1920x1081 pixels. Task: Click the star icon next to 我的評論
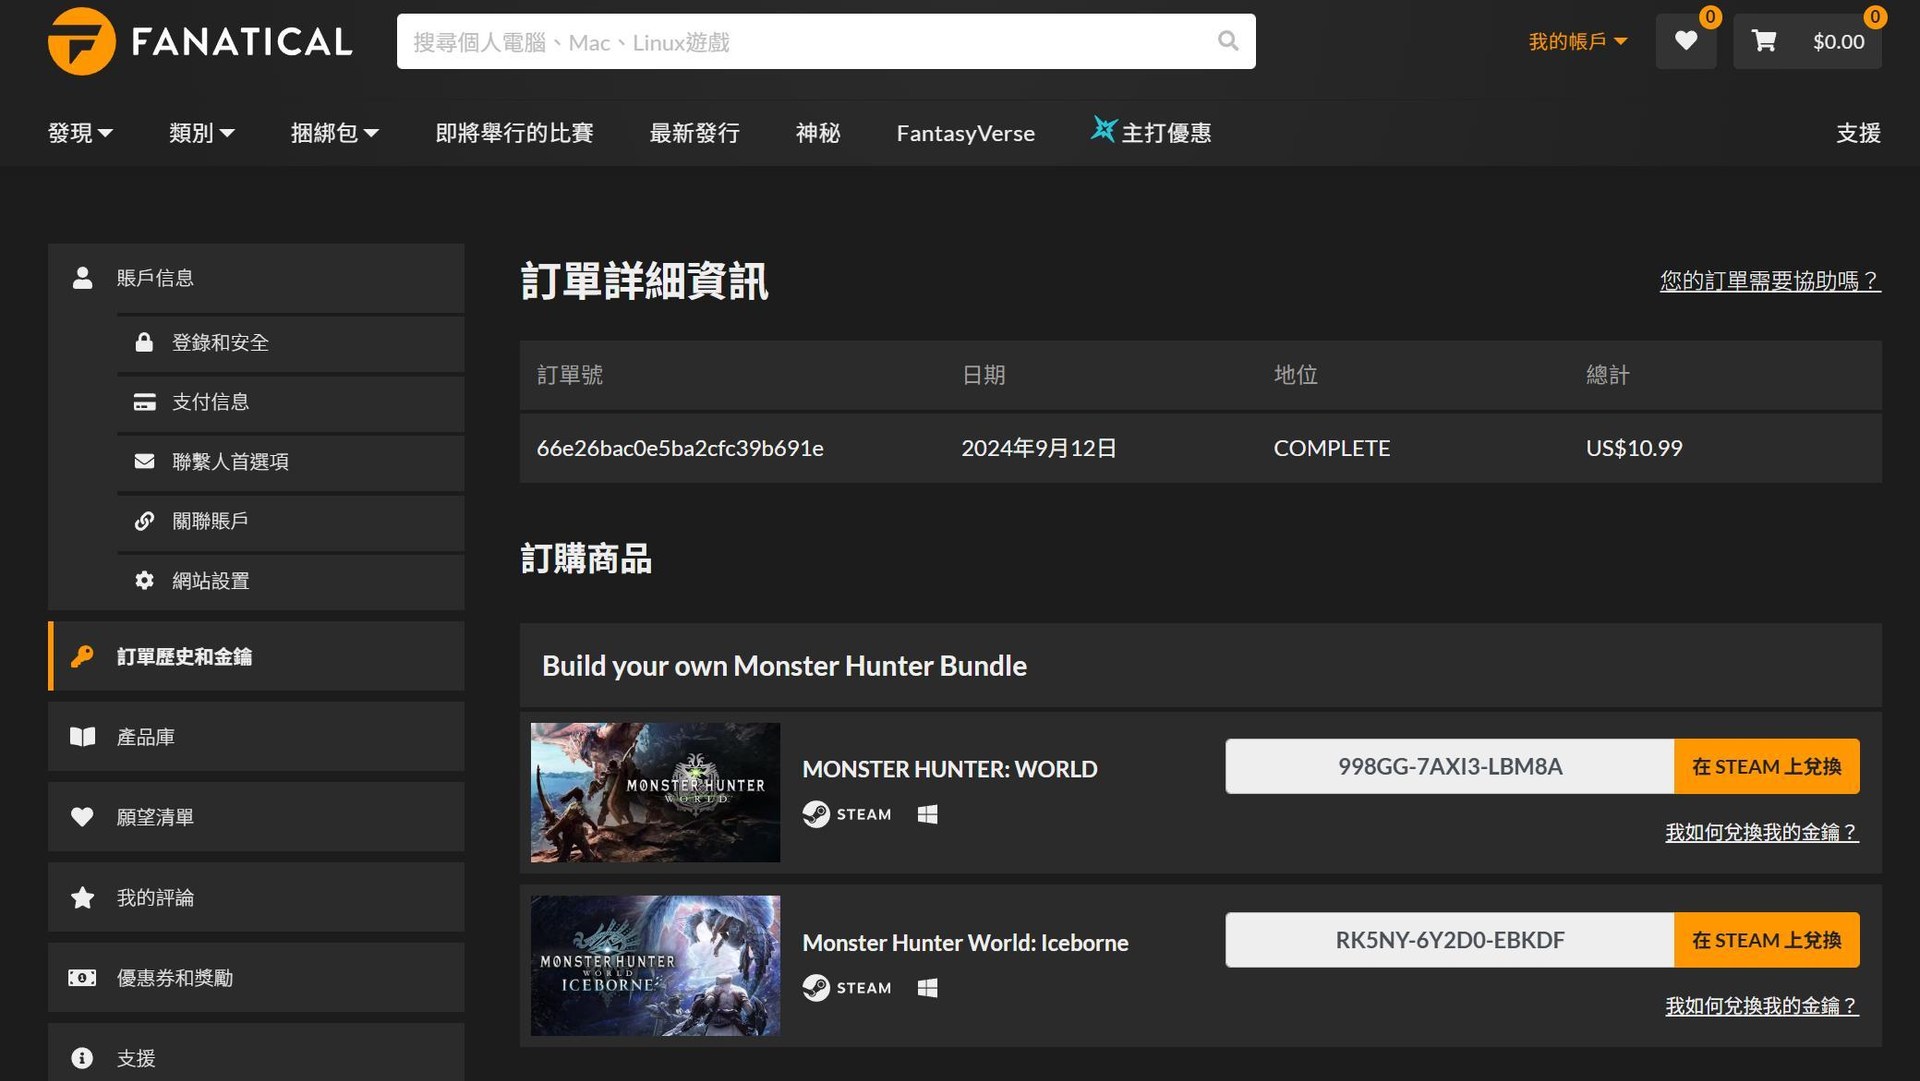(x=82, y=897)
